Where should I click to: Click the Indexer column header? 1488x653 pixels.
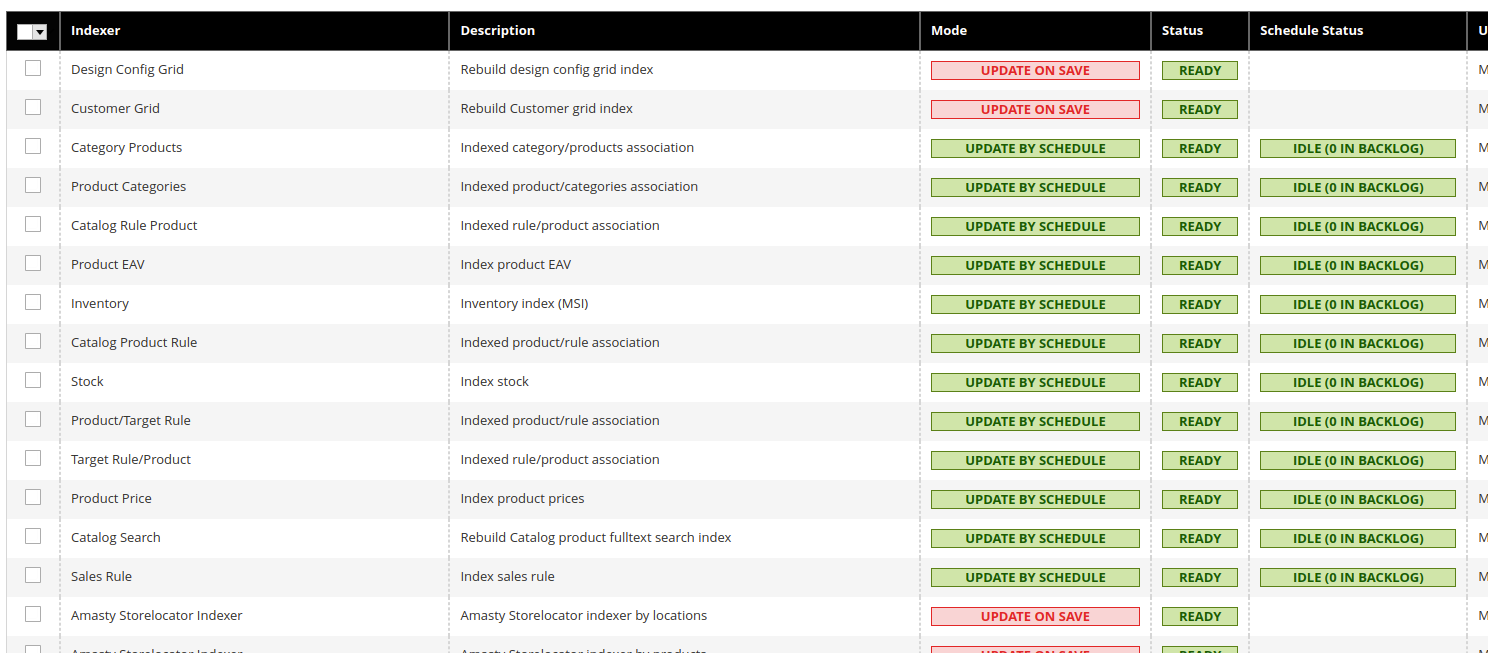tap(95, 31)
